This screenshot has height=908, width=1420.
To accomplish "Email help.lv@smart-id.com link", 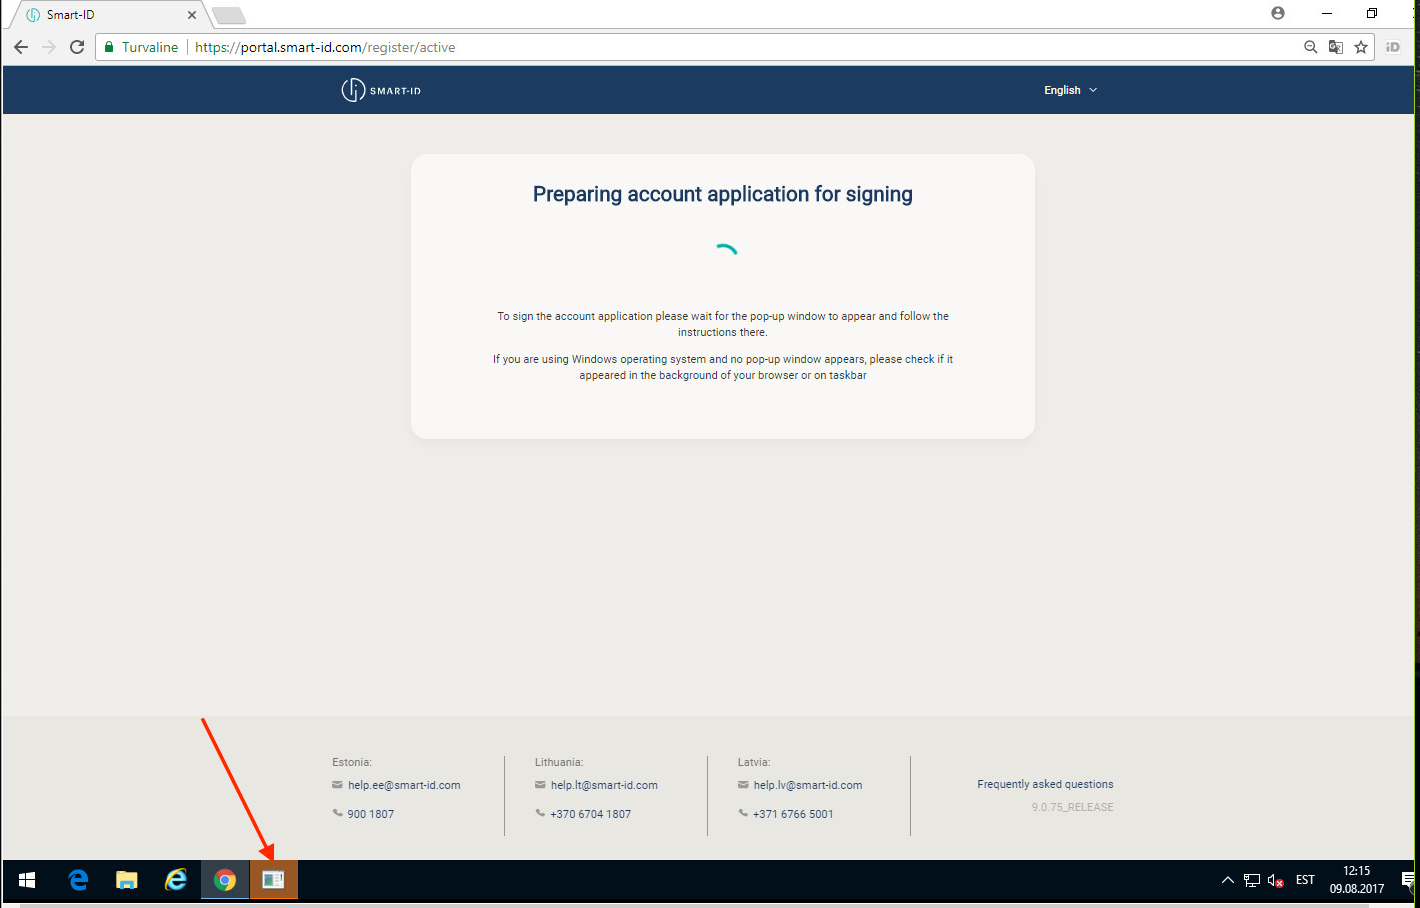I will tap(808, 785).
